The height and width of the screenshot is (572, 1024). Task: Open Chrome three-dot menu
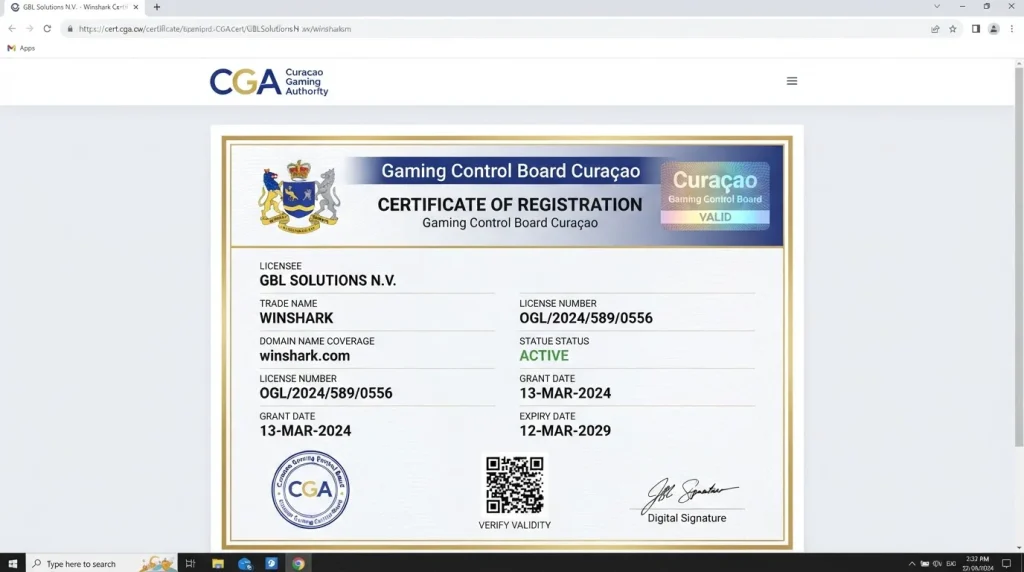[1012, 29]
